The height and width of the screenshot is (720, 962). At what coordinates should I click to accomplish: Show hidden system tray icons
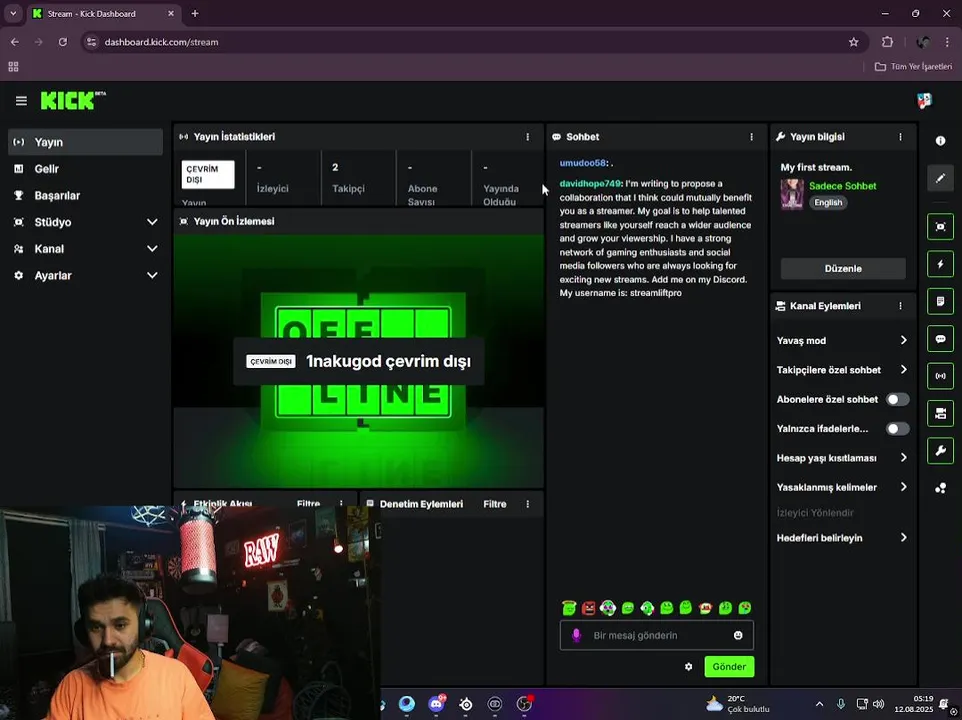(820, 704)
